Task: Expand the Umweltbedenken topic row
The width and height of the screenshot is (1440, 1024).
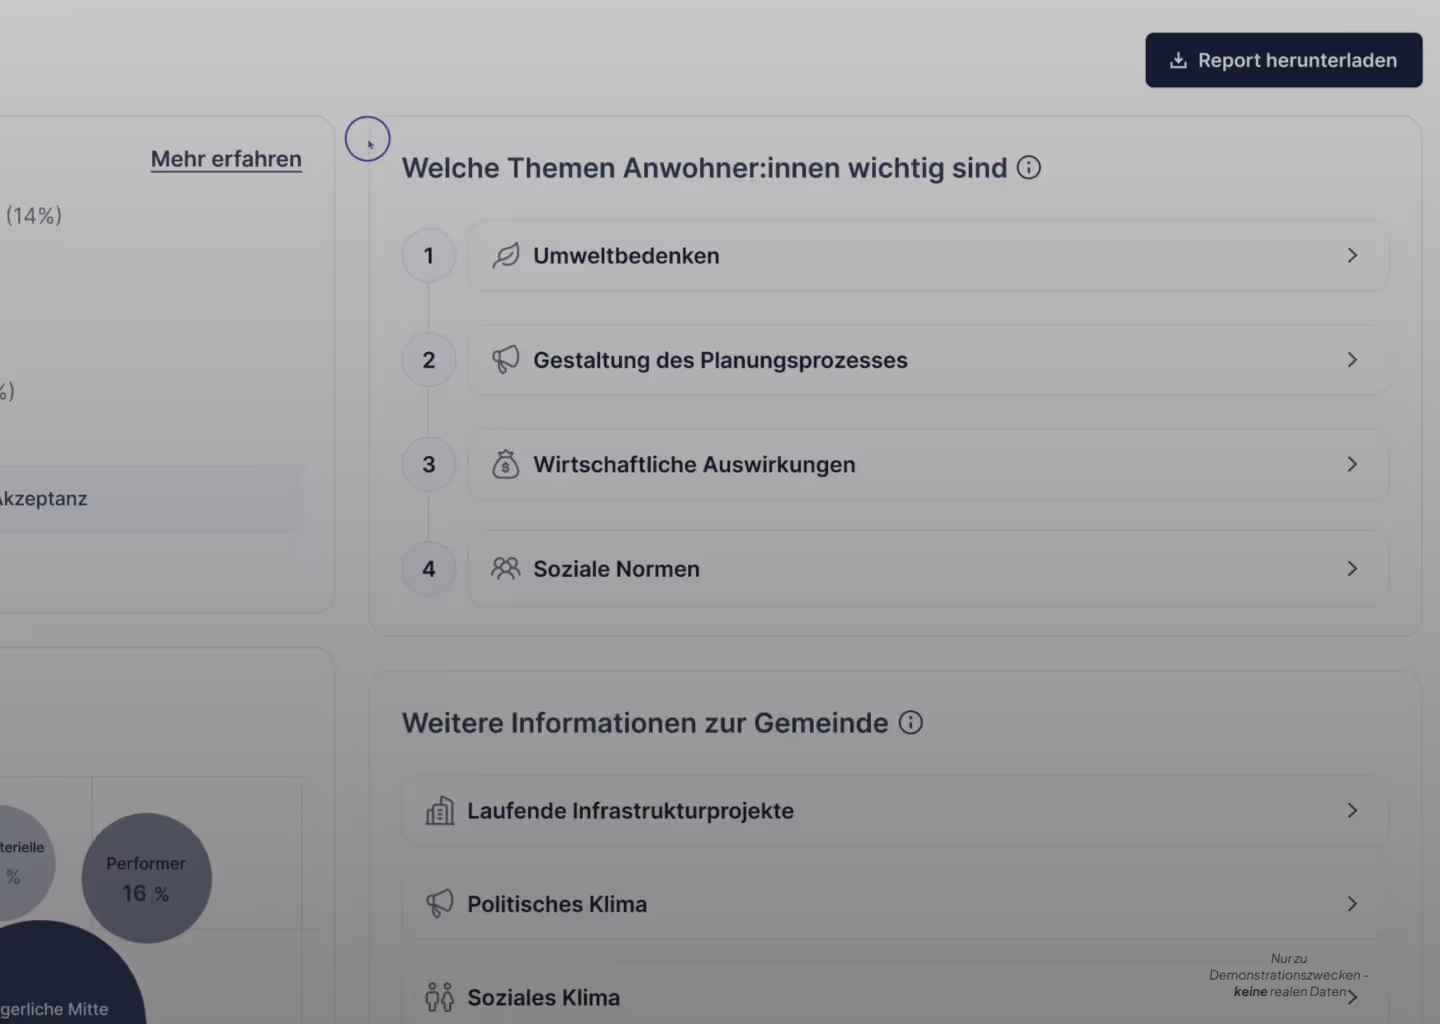Action: coord(1352,255)
